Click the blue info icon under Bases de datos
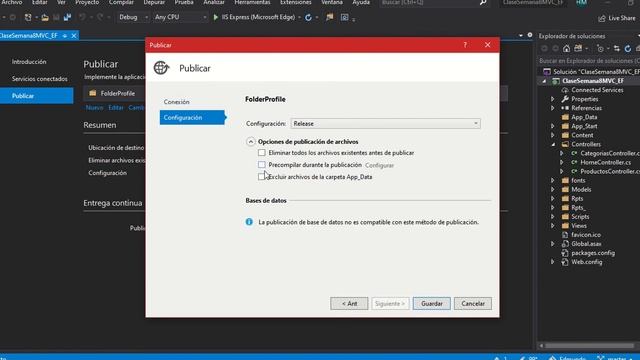The height and width of the screenshot is (360, 640). coord(249,222)
